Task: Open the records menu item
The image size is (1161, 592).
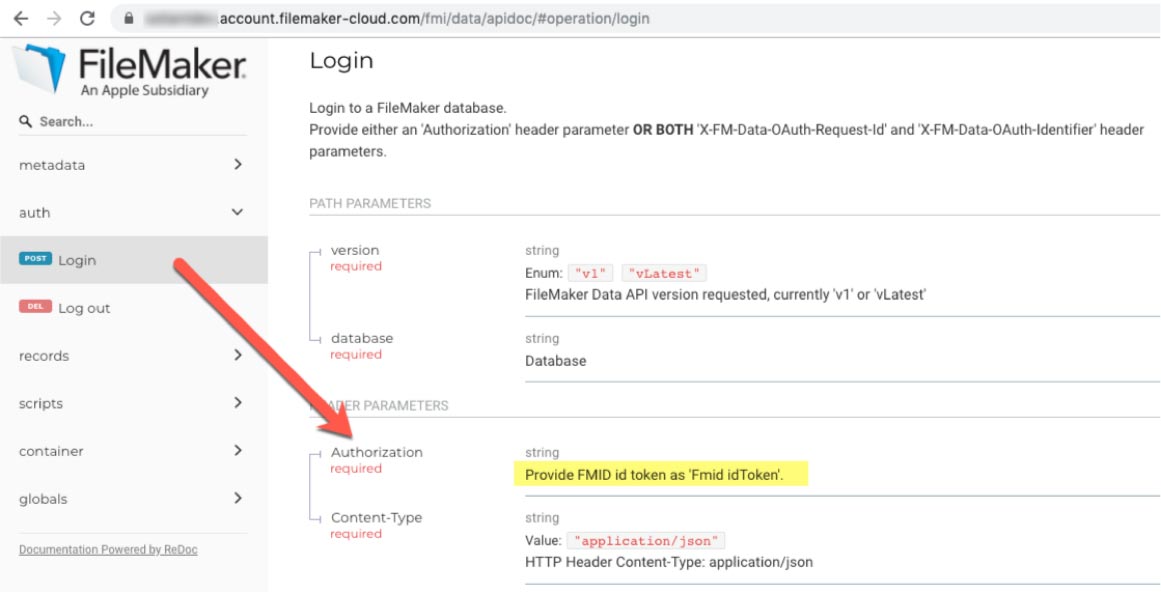Action: click(x=133, y=356)
